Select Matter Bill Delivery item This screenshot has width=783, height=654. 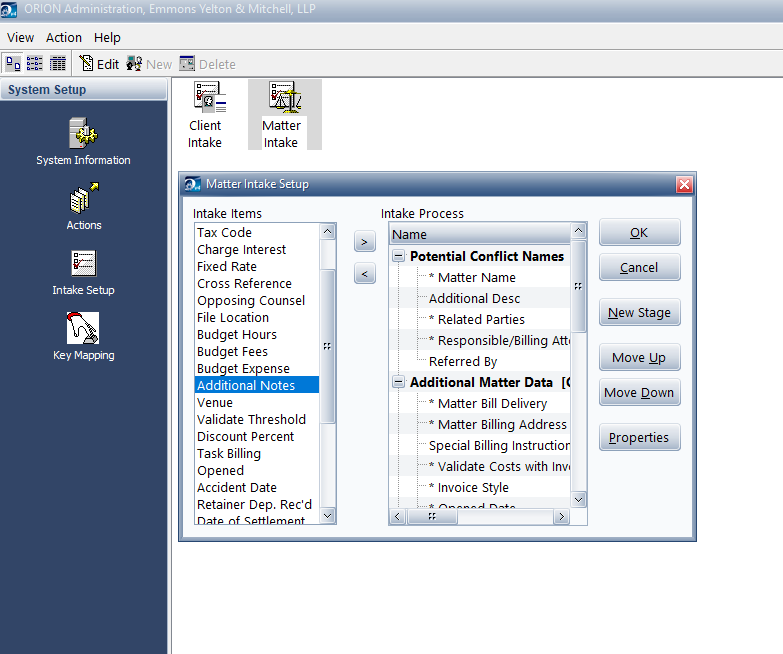point(488,403)
